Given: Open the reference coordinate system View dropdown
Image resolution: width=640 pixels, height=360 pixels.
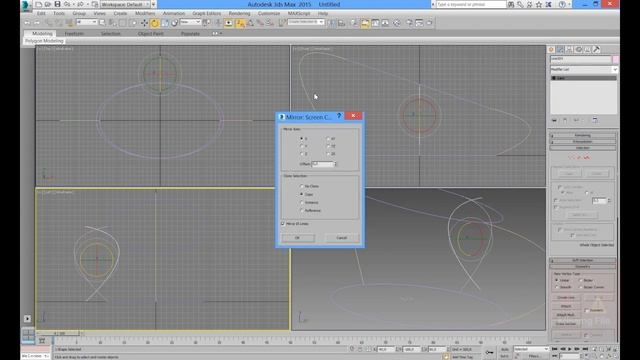Looking at the screenshot, I should 191,22.
